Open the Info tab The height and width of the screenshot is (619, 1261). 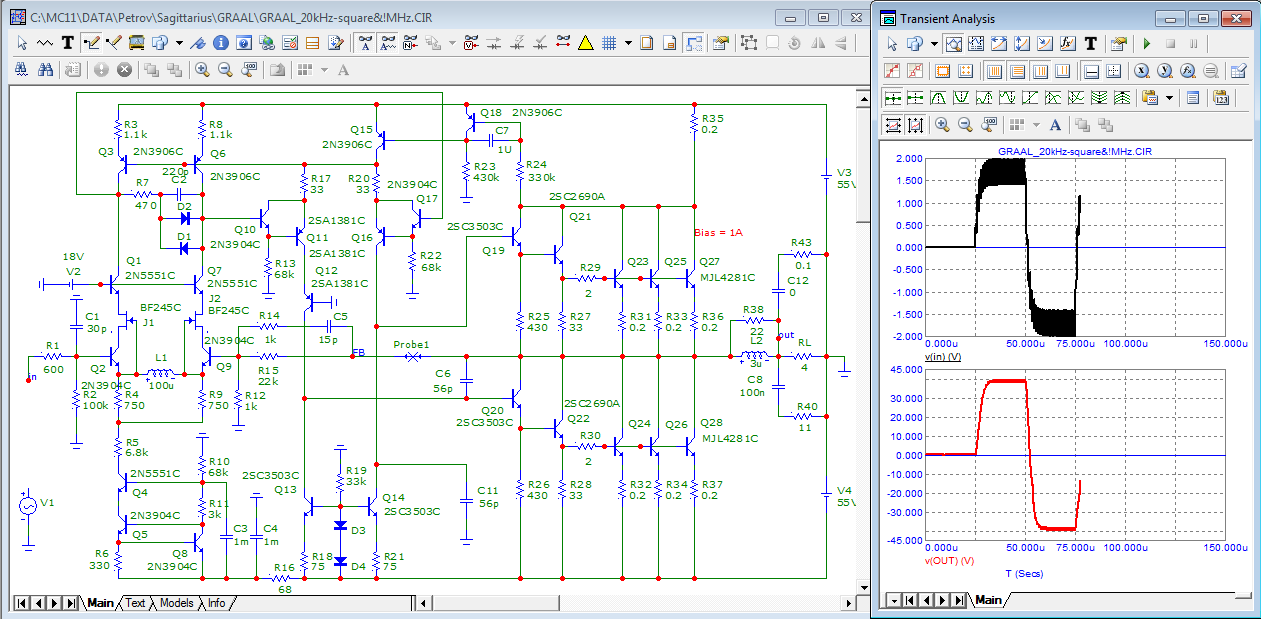pyautogui.click(x=216, y=603)
